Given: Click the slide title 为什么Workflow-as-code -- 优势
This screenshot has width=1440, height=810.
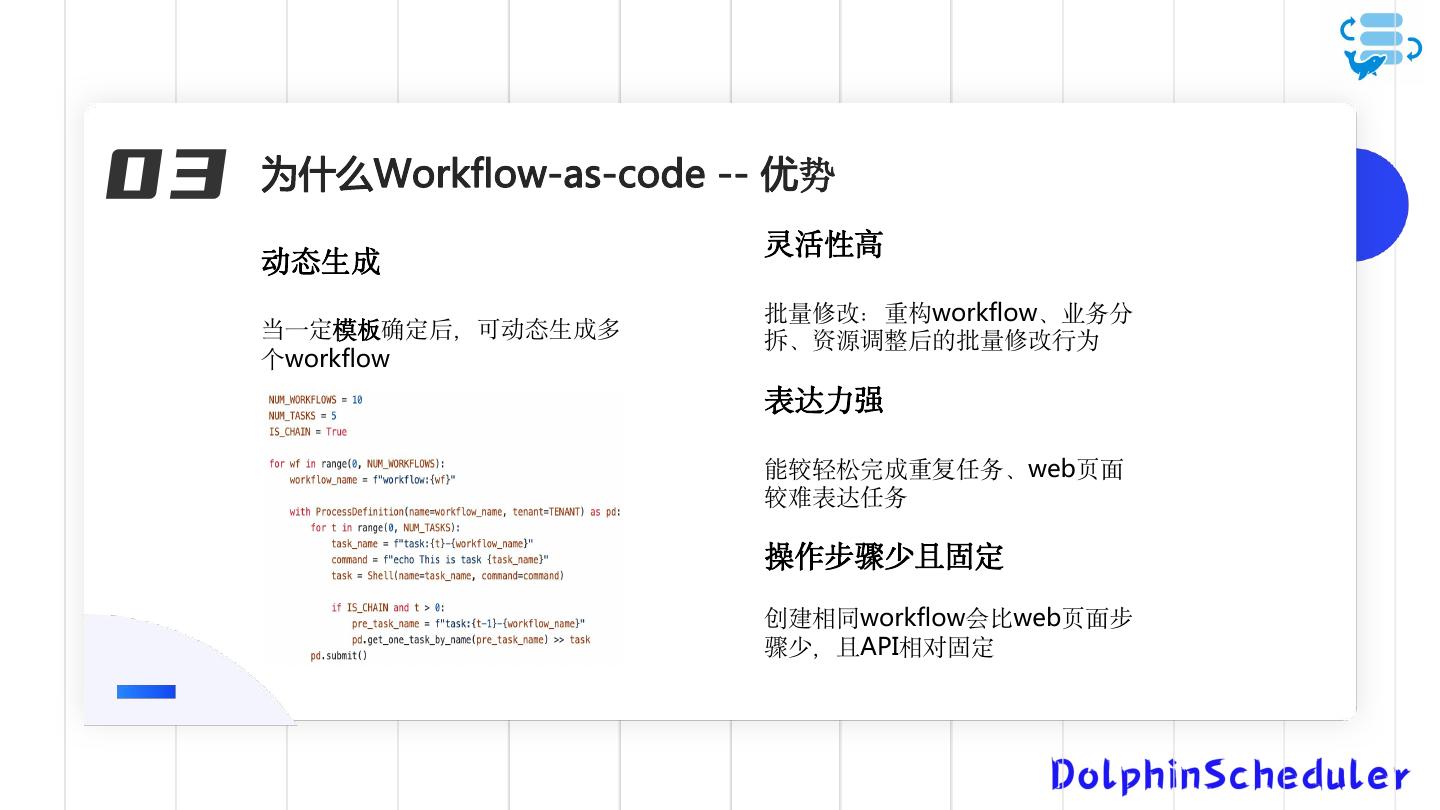Looking at the screenshot, I should 547,173.
